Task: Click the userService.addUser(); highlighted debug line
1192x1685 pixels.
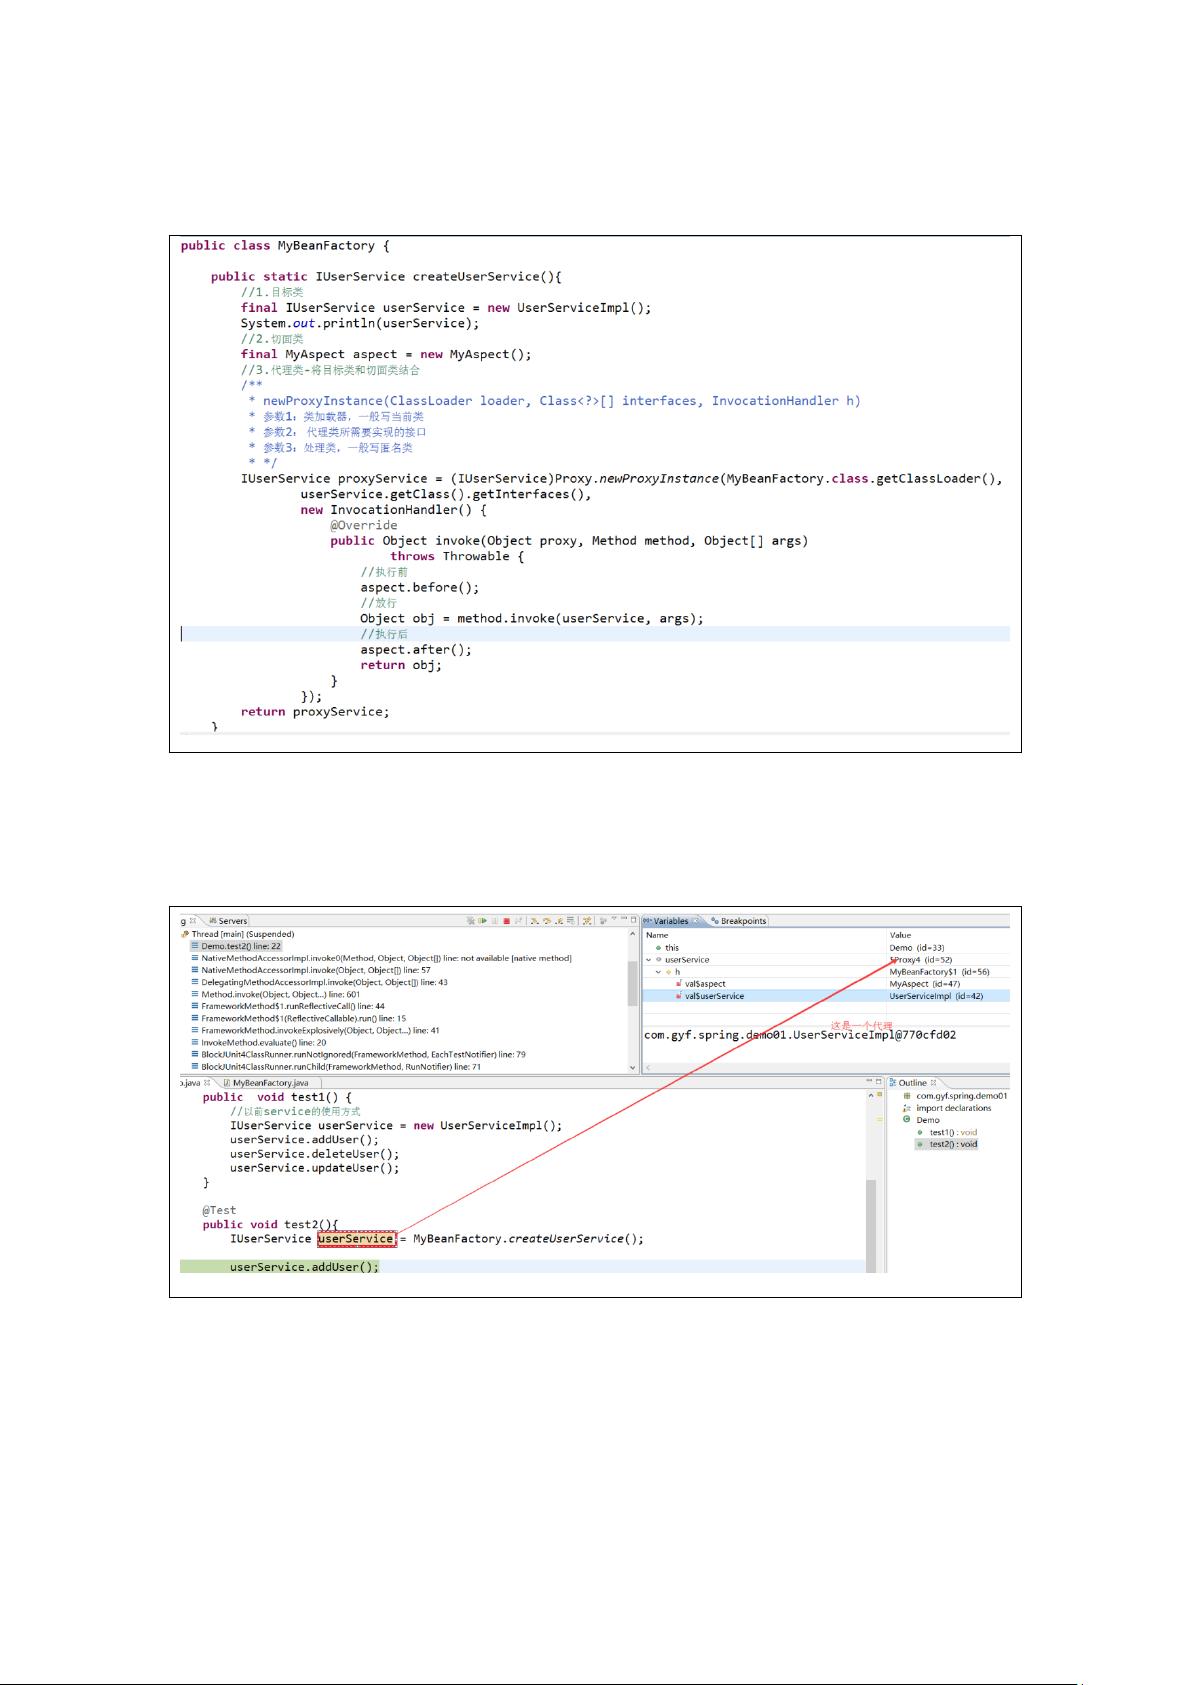Action: tap(305, 1267)
